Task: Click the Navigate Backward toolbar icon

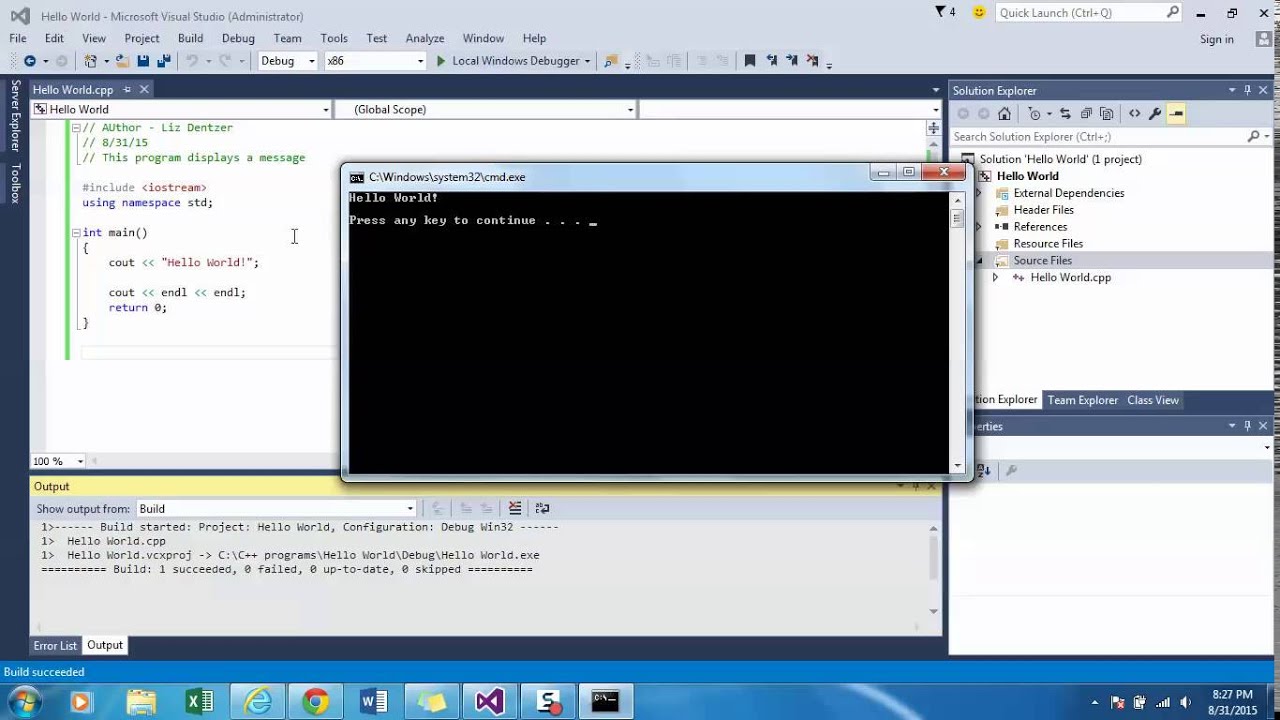Action: (30, 61)
